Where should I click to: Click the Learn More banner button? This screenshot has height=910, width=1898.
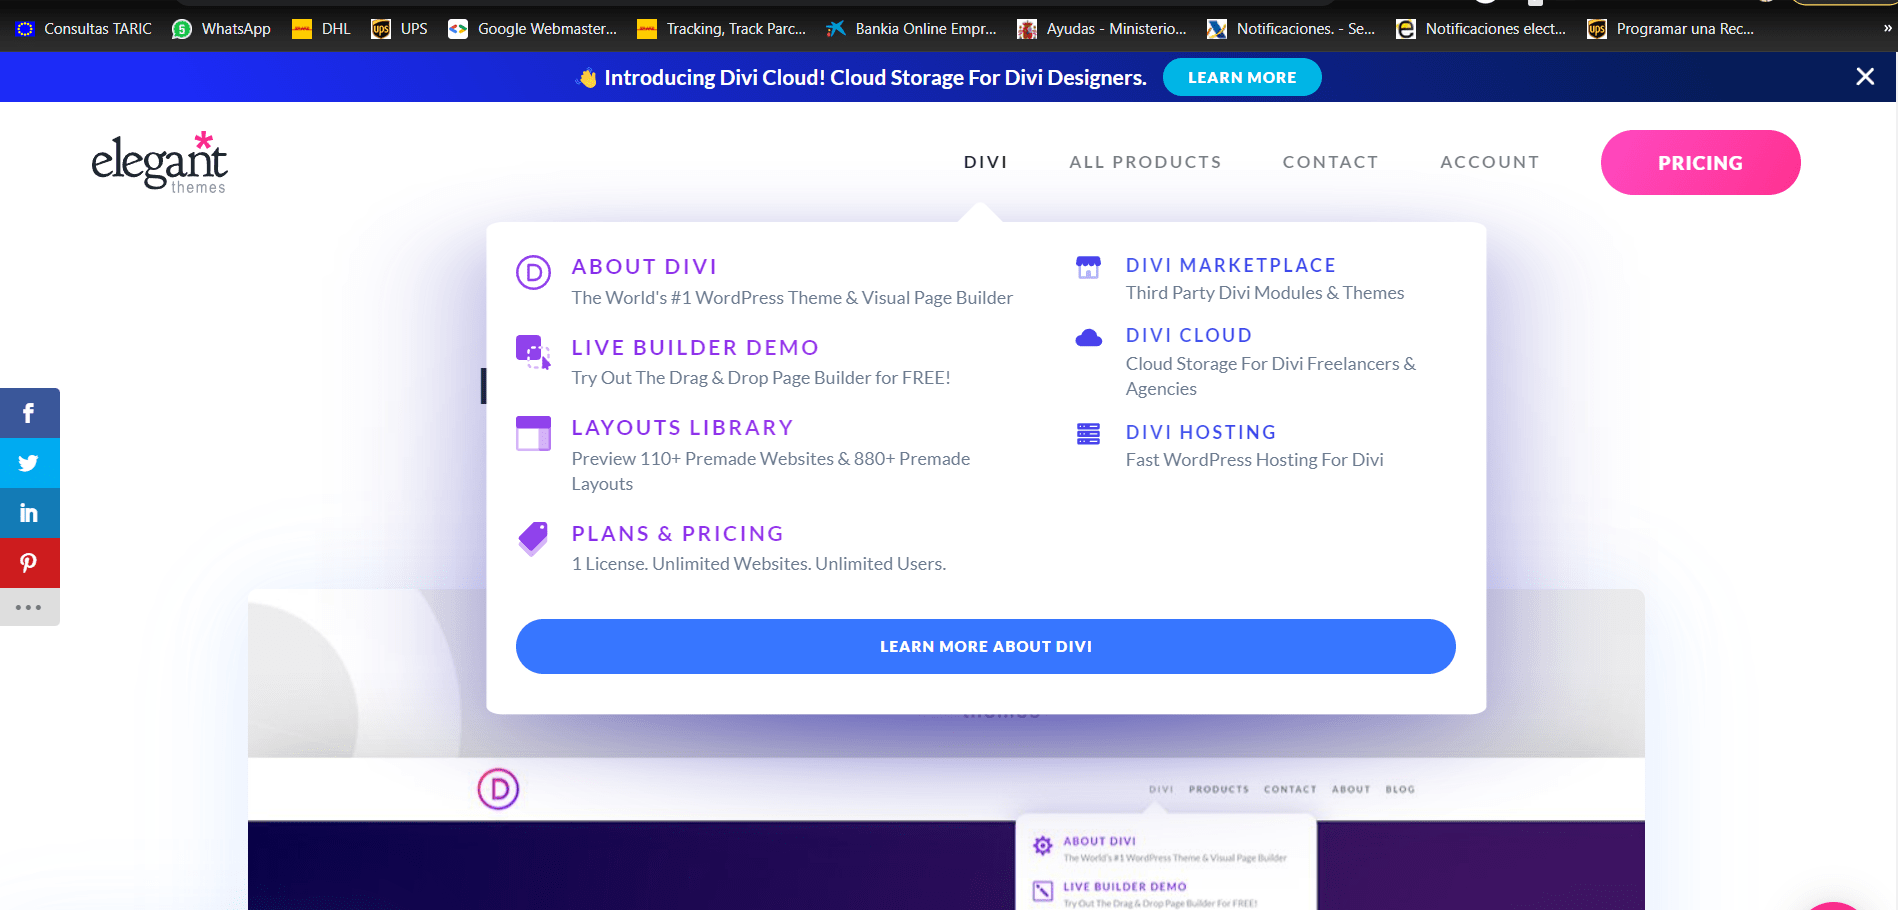click(x=1242, y=77)
